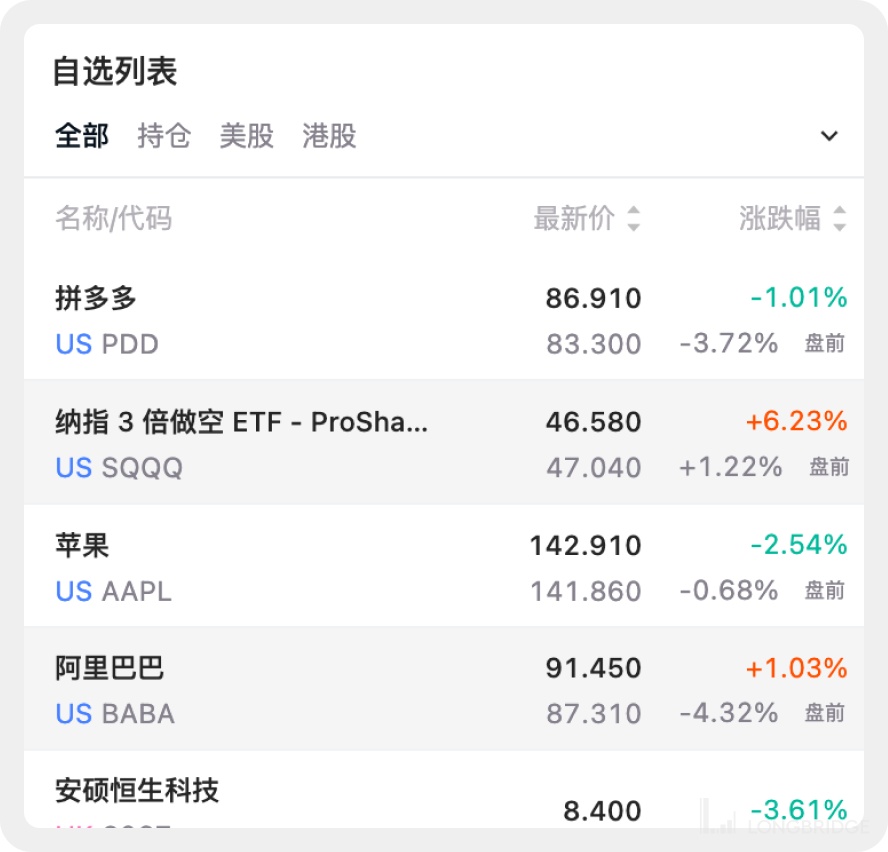This screenshot has width=888, height=852.
Task: Select the 安硕恒生科技 row
Action: pyautogui.click(x=137, y=791)
